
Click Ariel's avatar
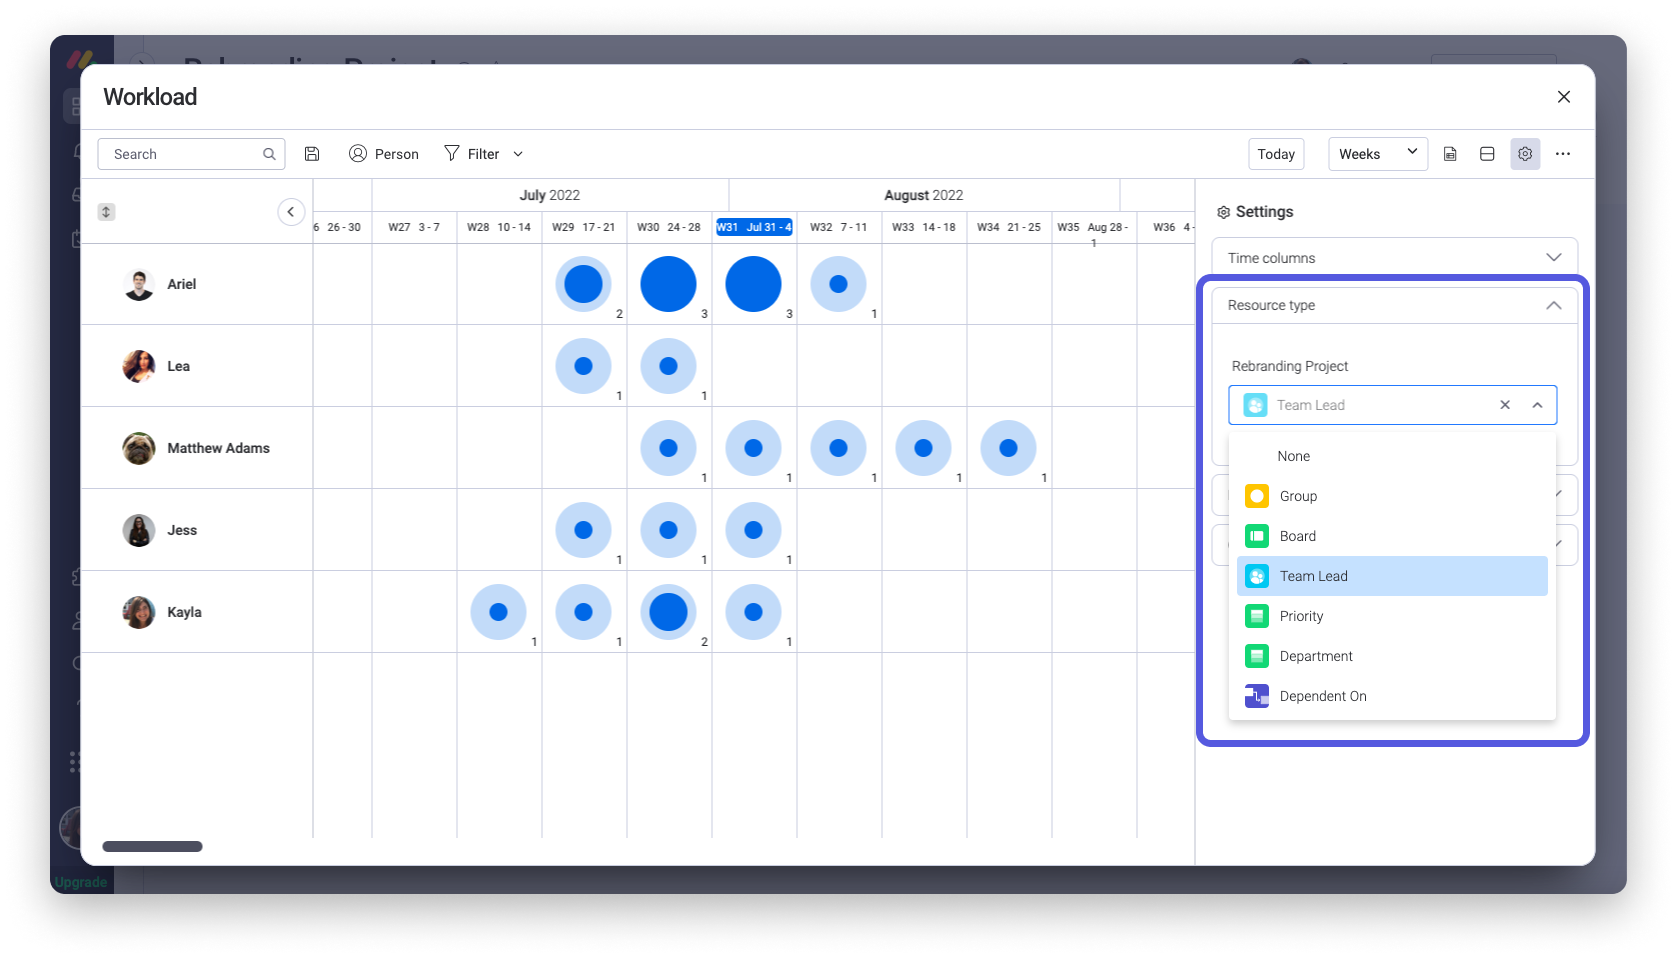coord(139,284)
